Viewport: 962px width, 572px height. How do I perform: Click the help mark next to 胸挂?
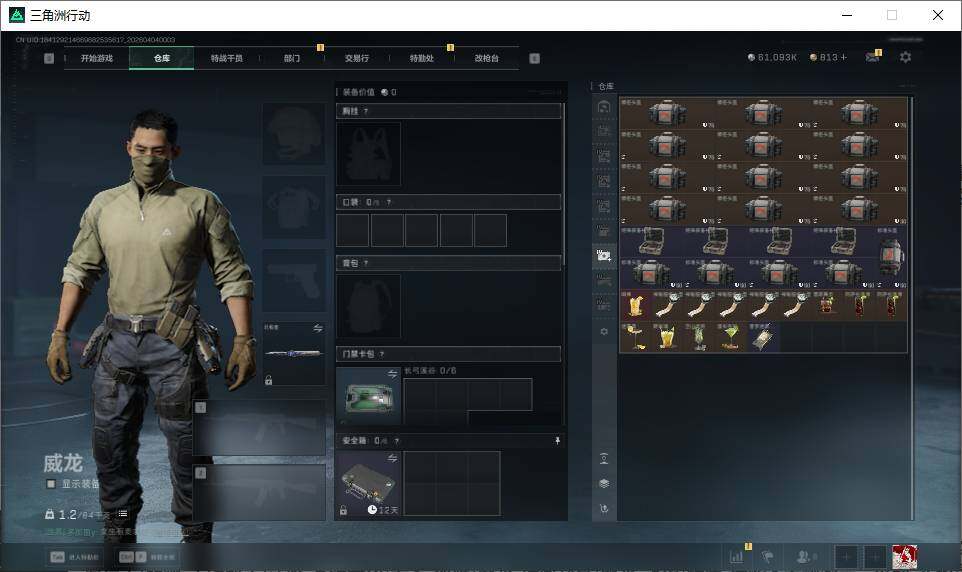pyautogui.click(x=366, y=111)
